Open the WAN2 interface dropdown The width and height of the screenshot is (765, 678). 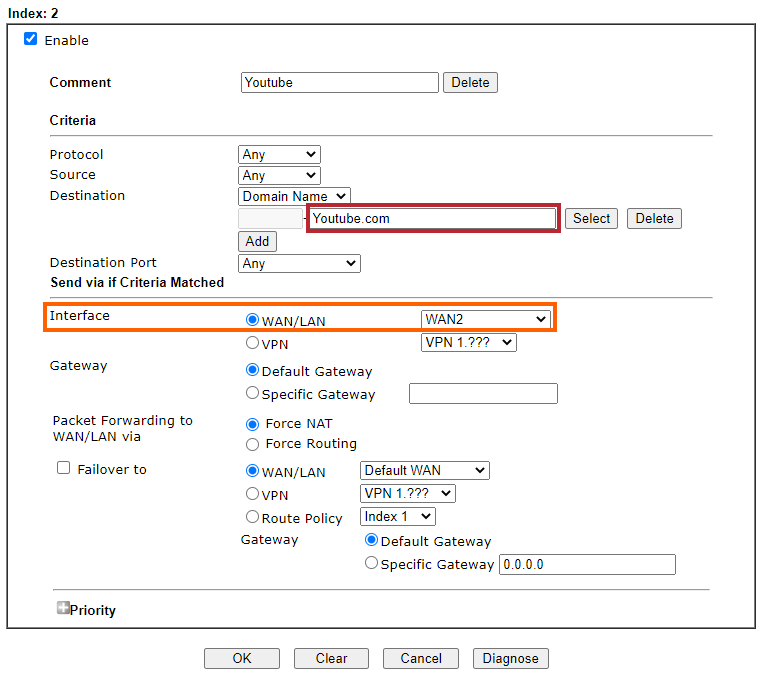(486, 319)
